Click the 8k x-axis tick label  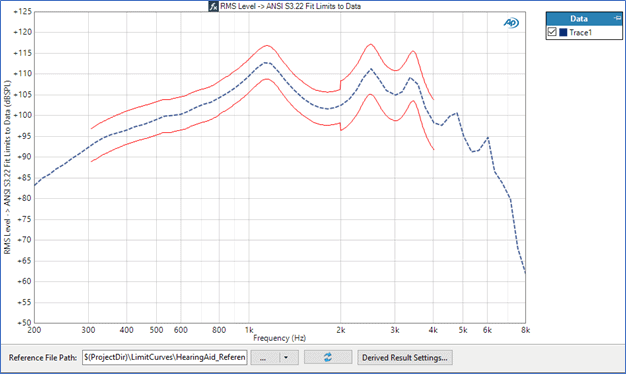point(525,330)
